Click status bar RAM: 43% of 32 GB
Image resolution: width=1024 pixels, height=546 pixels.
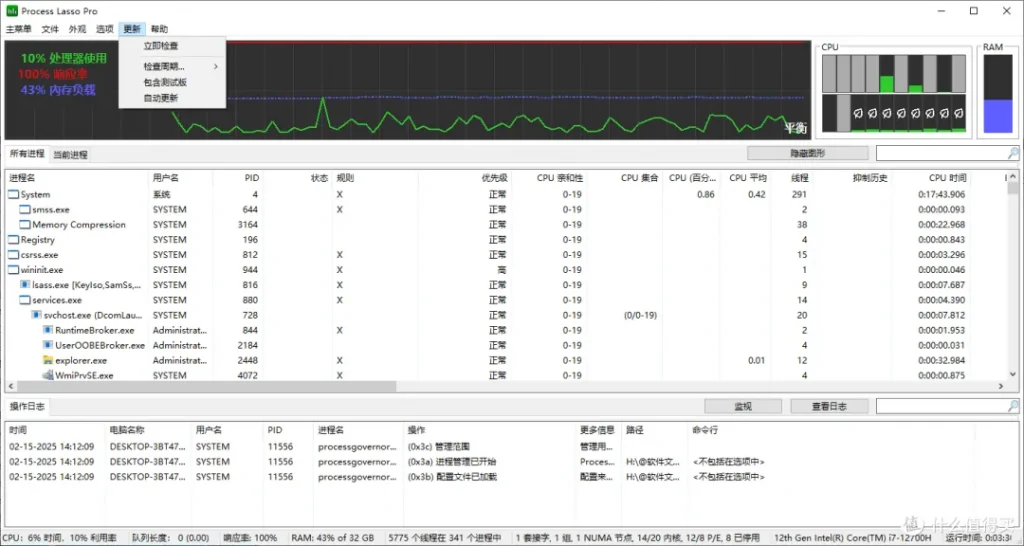pyautogui.click(x=334, y=538)
